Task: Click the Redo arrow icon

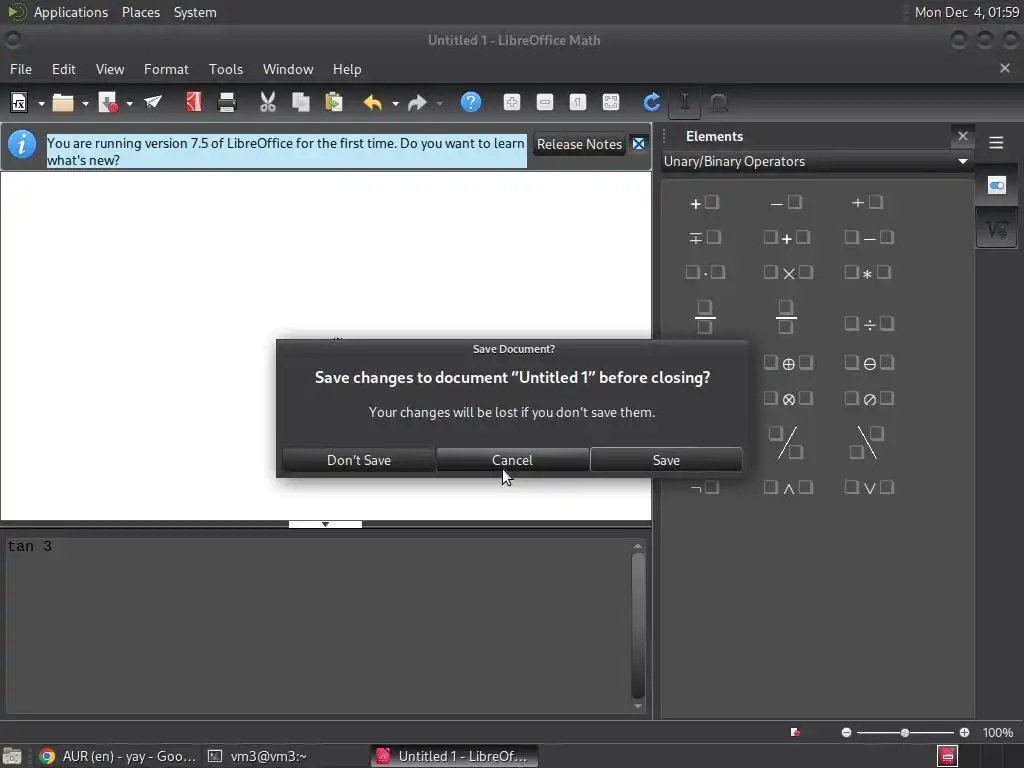Action: (x=417, y=103)
